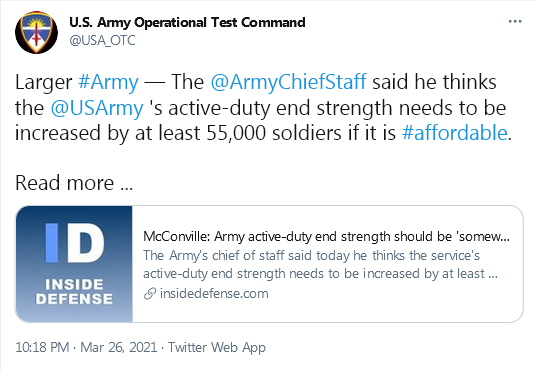Image resolution: width=535 pixels, height=370 pixels.
Task: Click the word 'Larger' starting the tweet
Action: tap(44, 82)
